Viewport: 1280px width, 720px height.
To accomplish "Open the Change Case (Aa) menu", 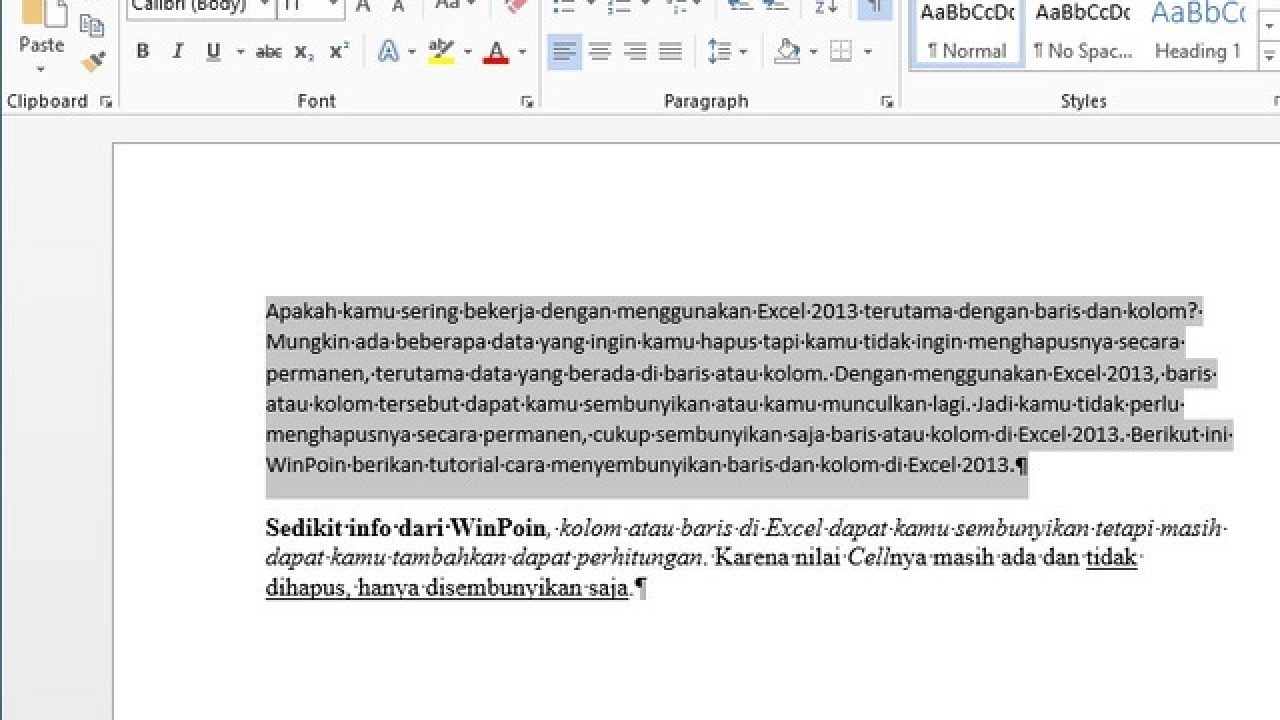I will click(453, 6).
